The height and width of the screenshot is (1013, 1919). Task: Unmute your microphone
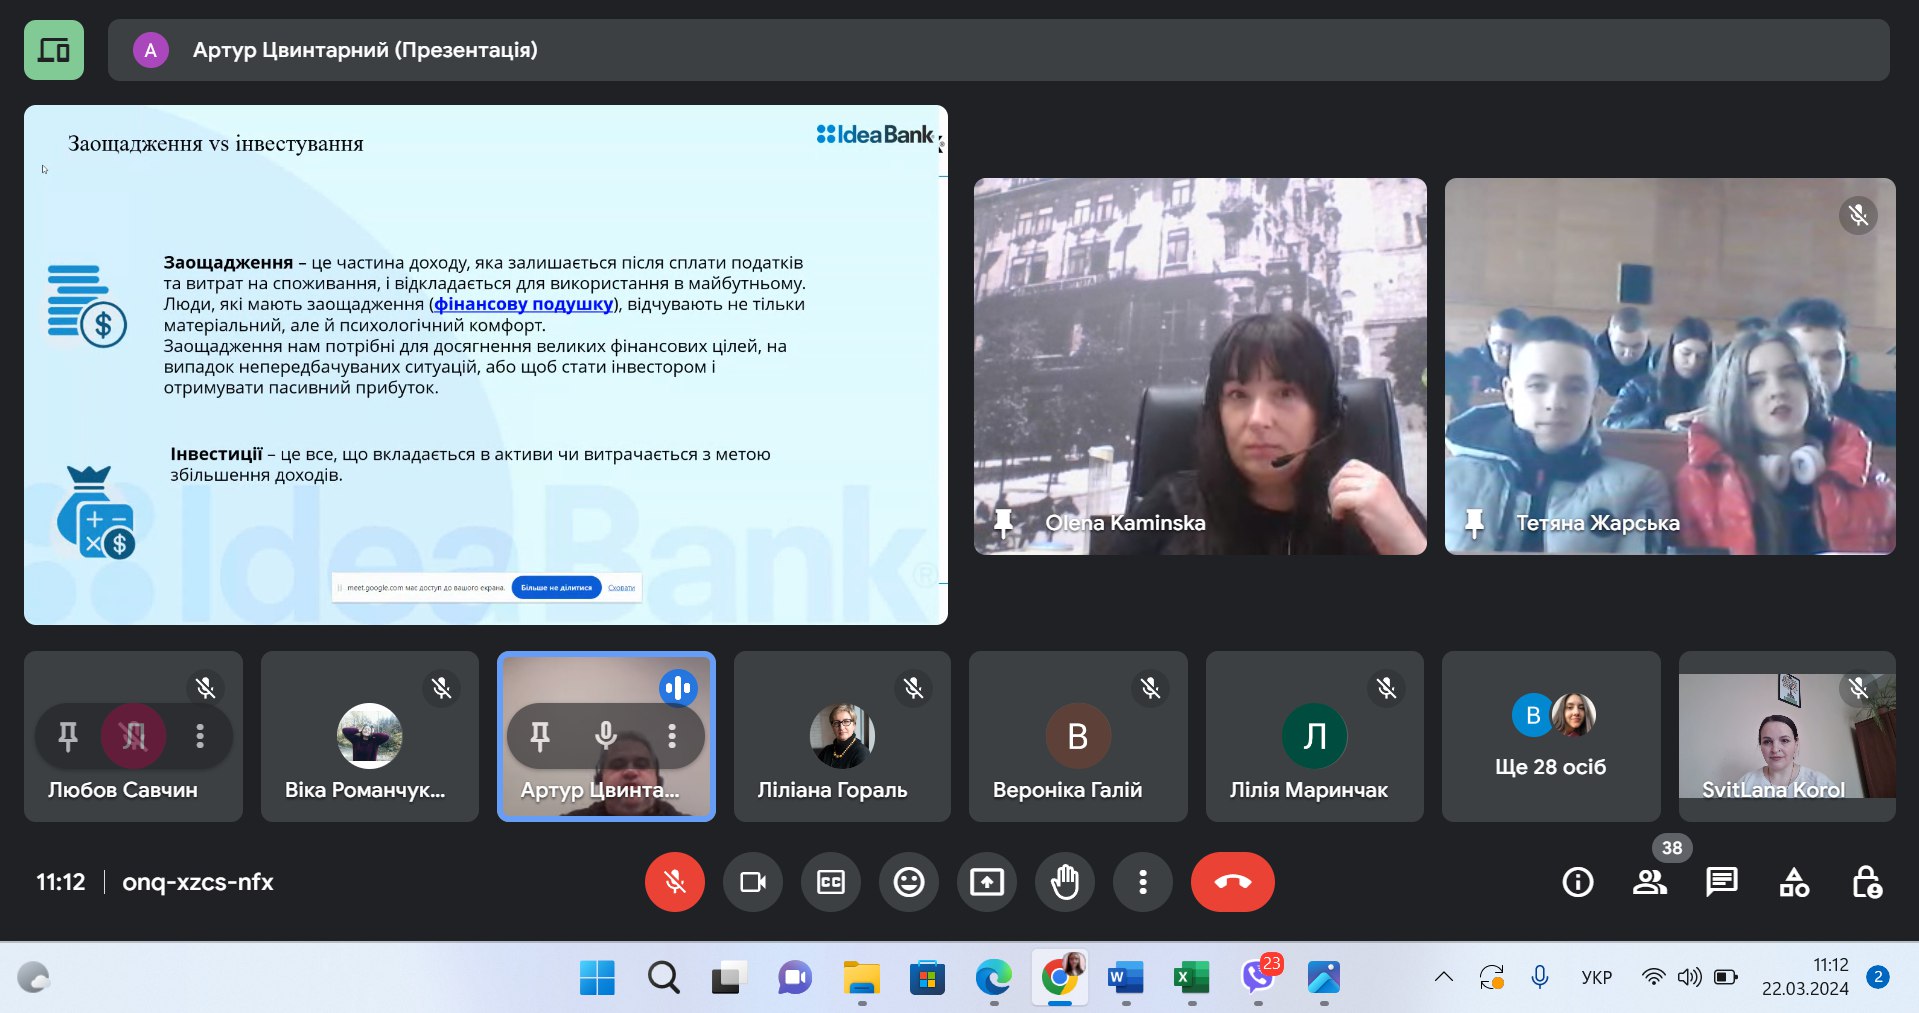(675, 882)
